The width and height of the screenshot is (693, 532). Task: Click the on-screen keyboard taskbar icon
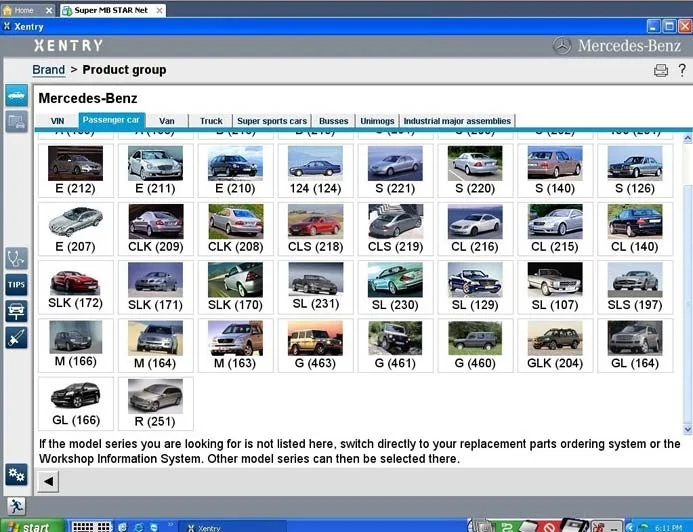point(92,527)
